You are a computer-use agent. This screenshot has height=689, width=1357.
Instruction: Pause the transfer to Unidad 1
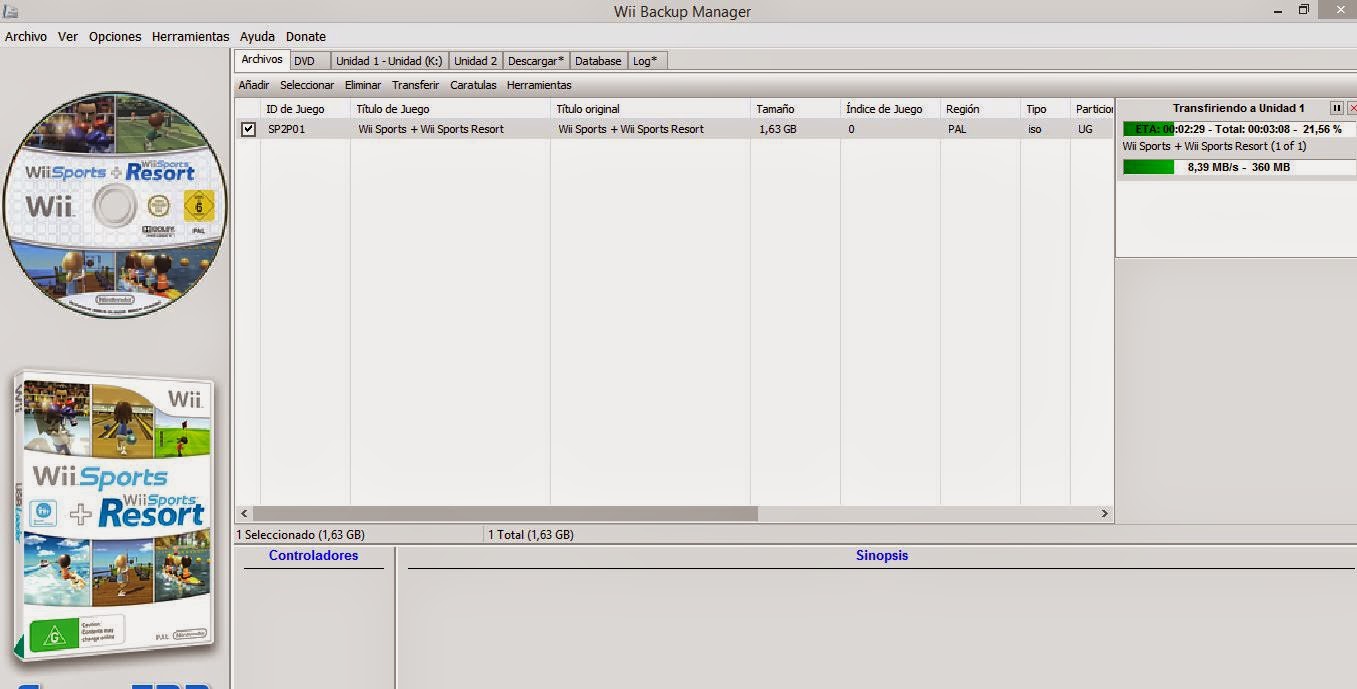1336,107
